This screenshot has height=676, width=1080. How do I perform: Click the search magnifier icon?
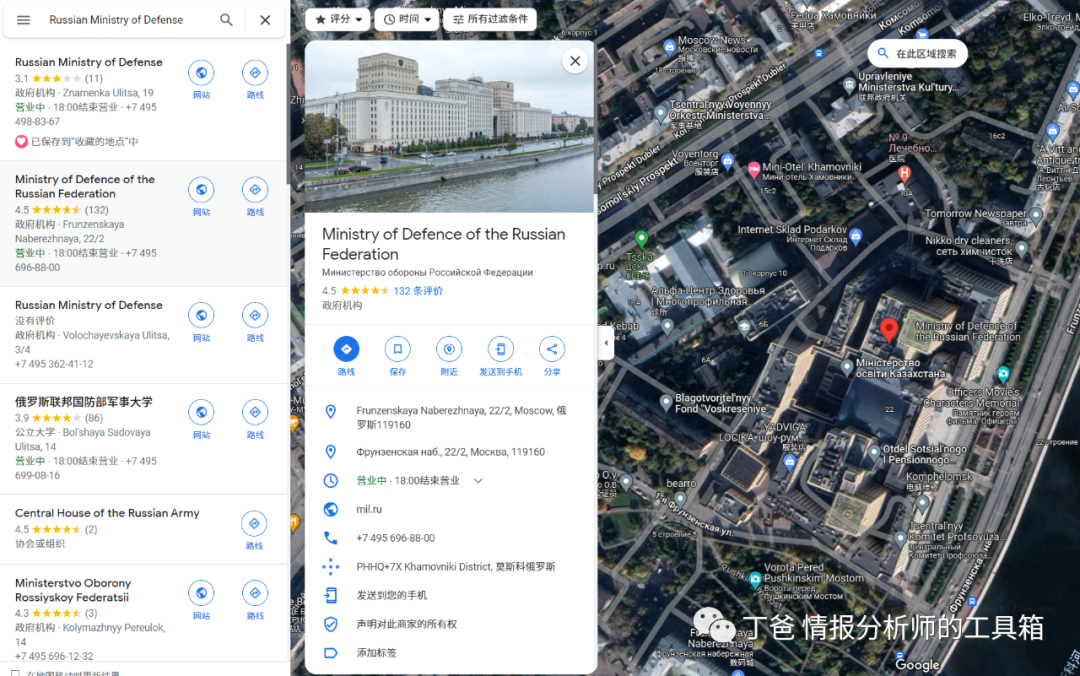226,20
